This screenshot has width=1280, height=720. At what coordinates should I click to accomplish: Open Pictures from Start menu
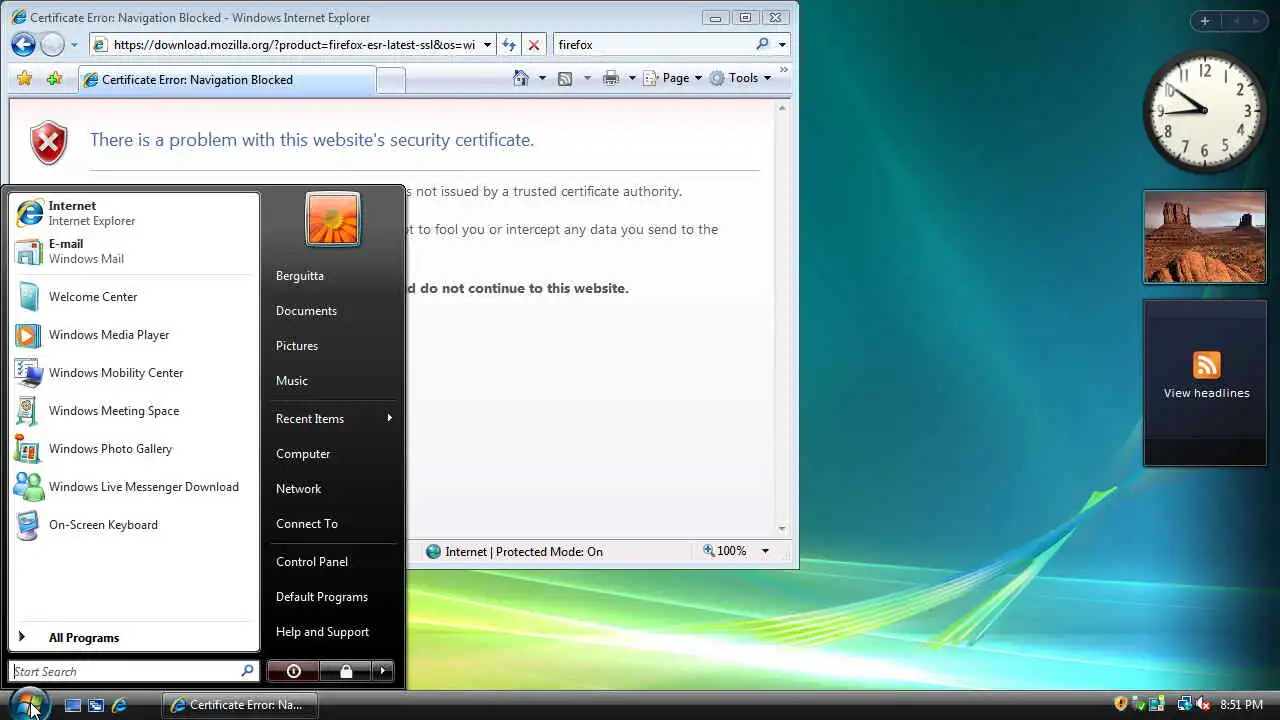tap(297, 345)
